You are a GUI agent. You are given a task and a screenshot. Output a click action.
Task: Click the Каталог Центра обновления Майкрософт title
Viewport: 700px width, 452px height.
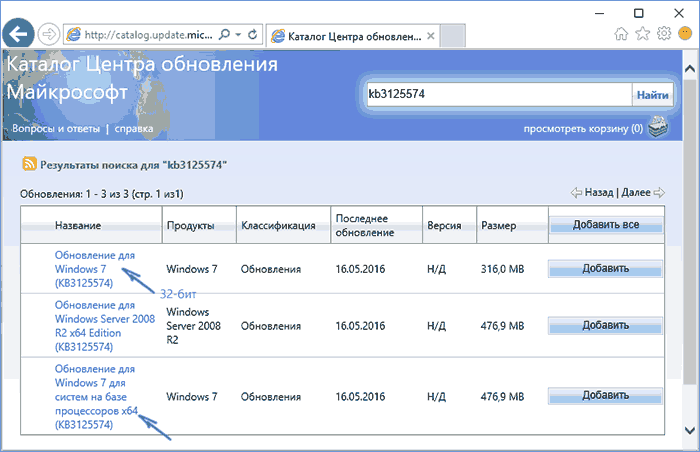click(x=142, y=78)
